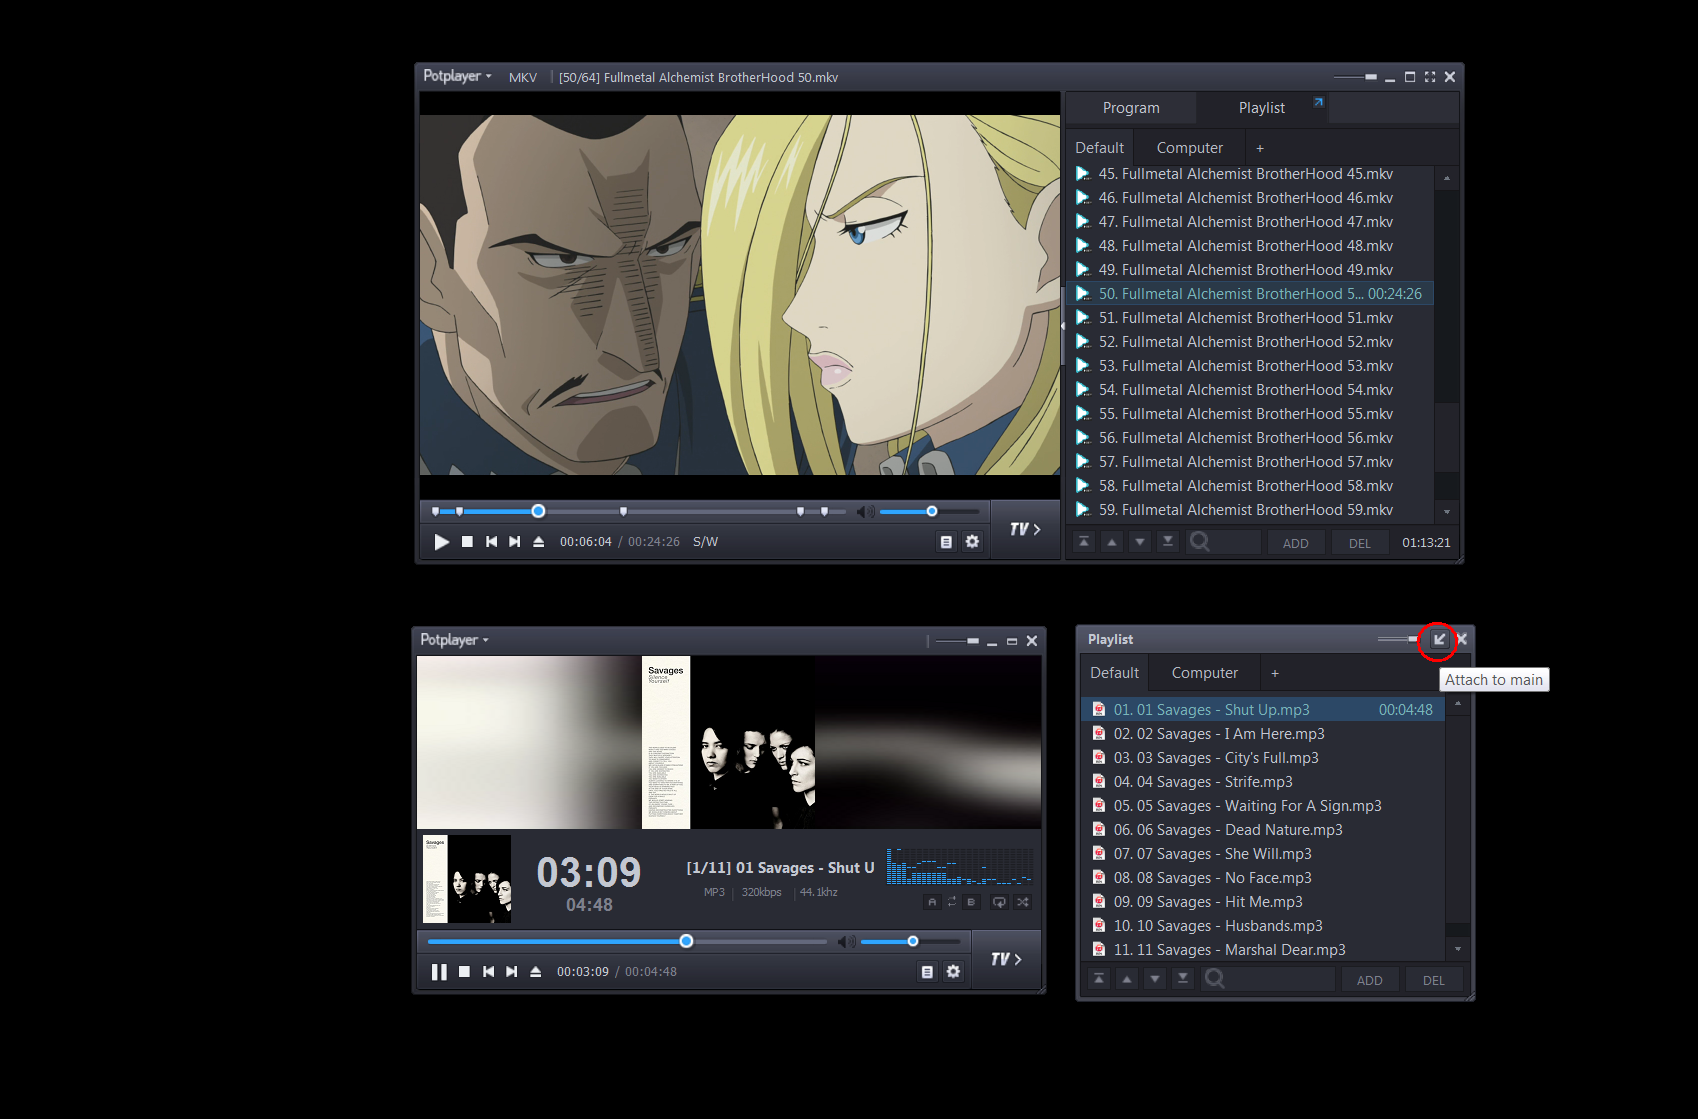Move selected item down in detached playlist
The height and width of the screenshot is (1119, 1698).
(x=1155, y=979)
